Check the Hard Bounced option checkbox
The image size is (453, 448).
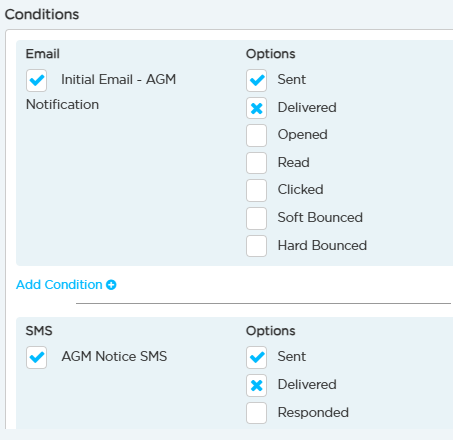256,246
